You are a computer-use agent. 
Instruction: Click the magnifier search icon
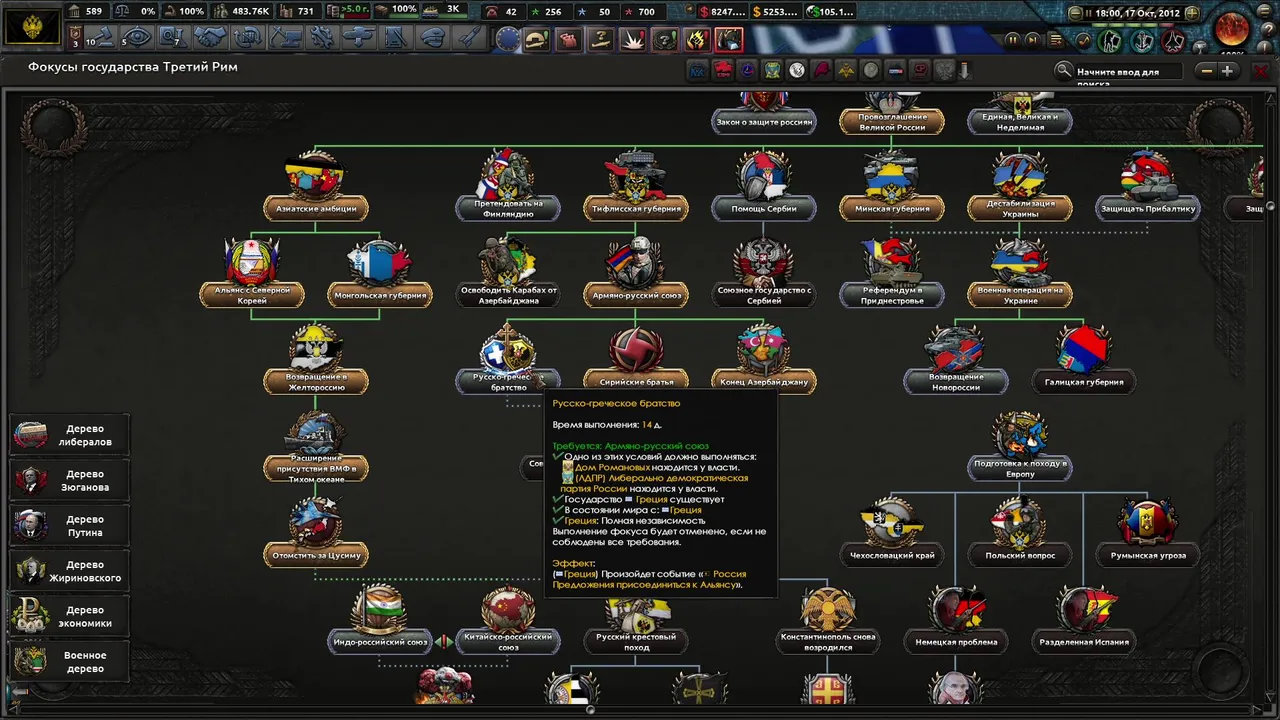click(x=1064, y=71)
